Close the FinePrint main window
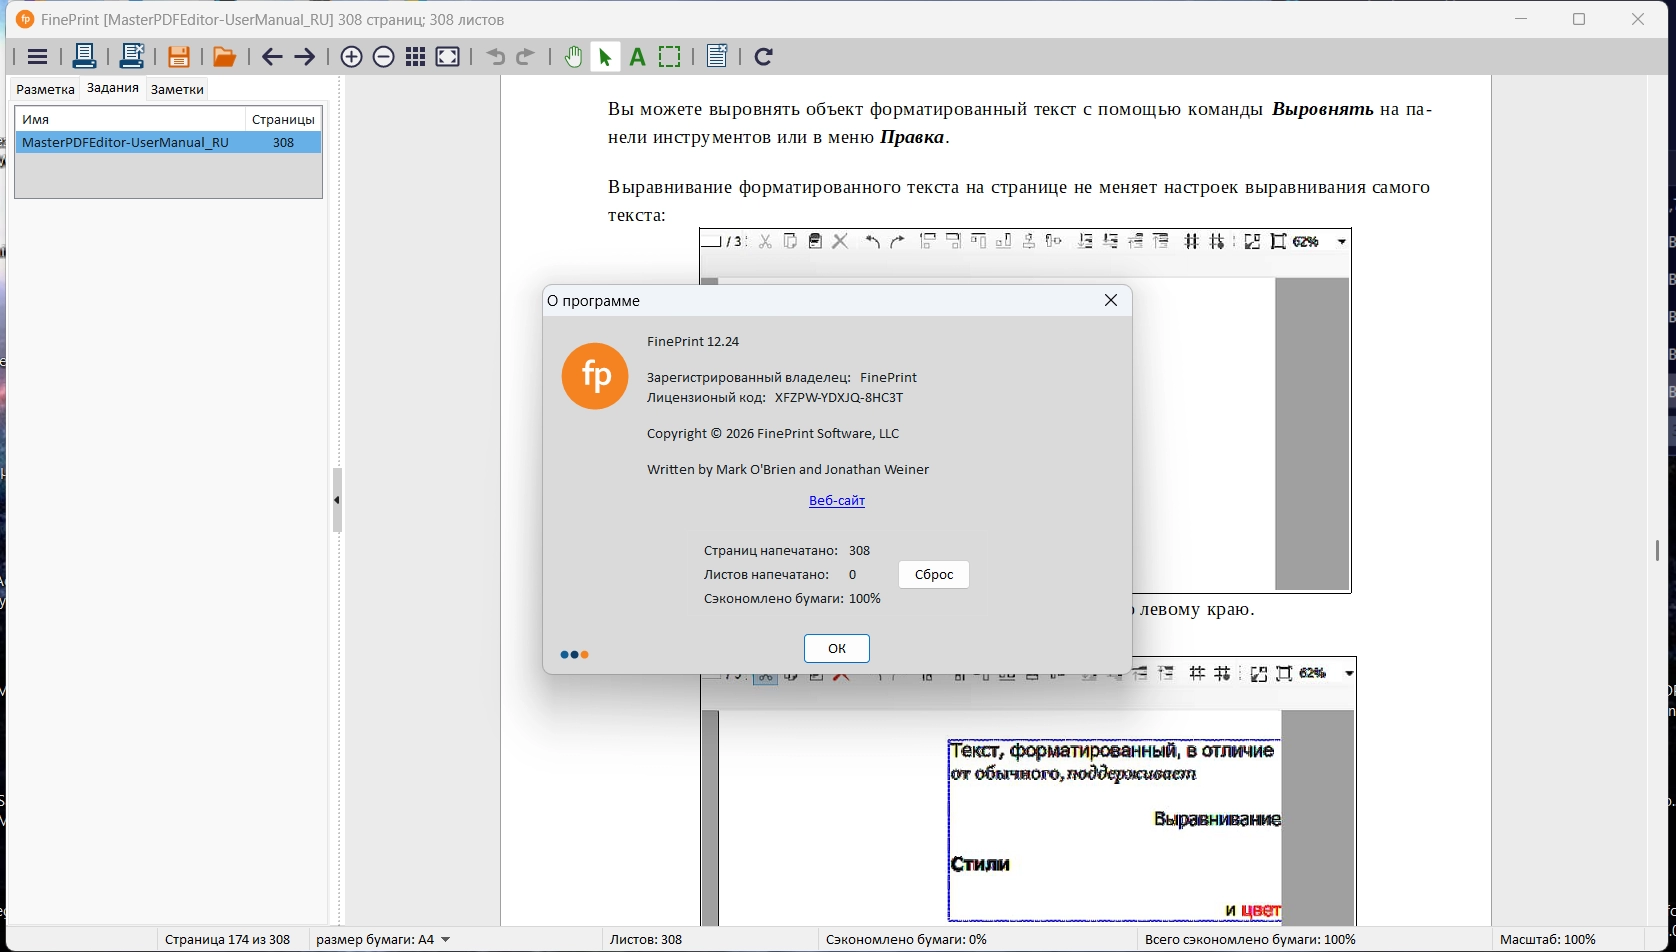Screen dimensions: 1676x952 click(x=1638, y=19)
